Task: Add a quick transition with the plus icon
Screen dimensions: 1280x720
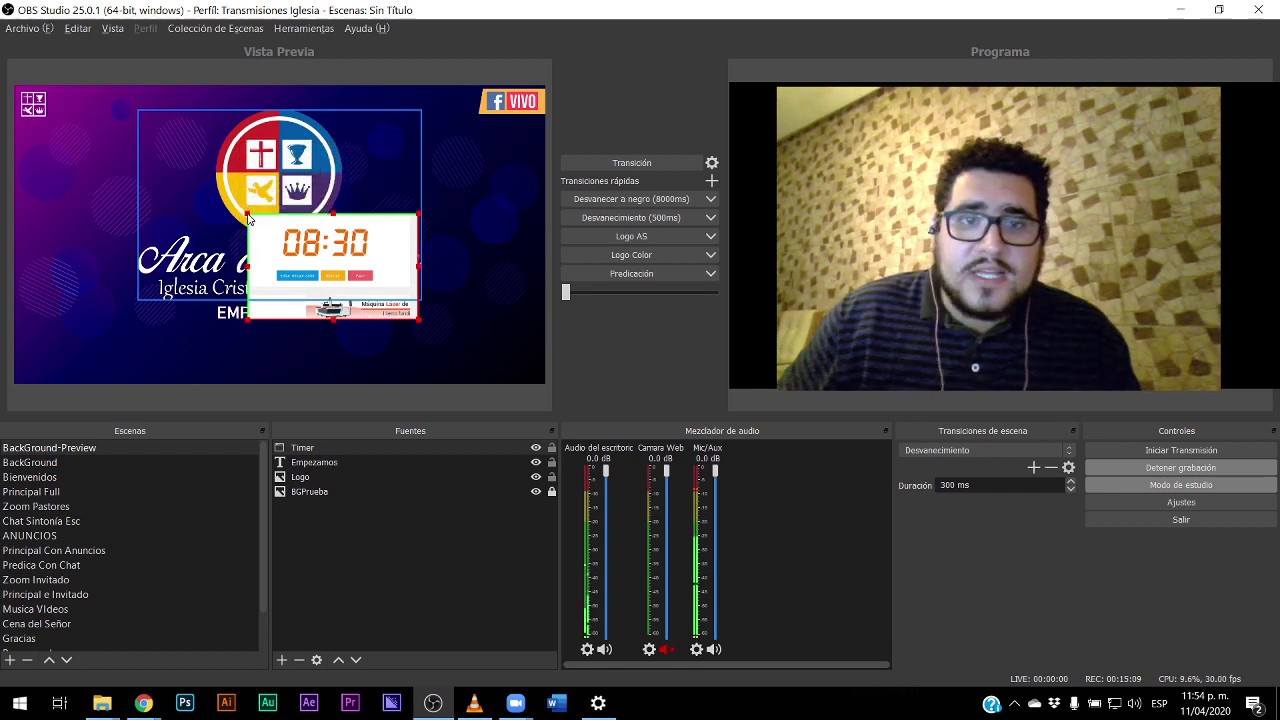Action: coord(712,181)
